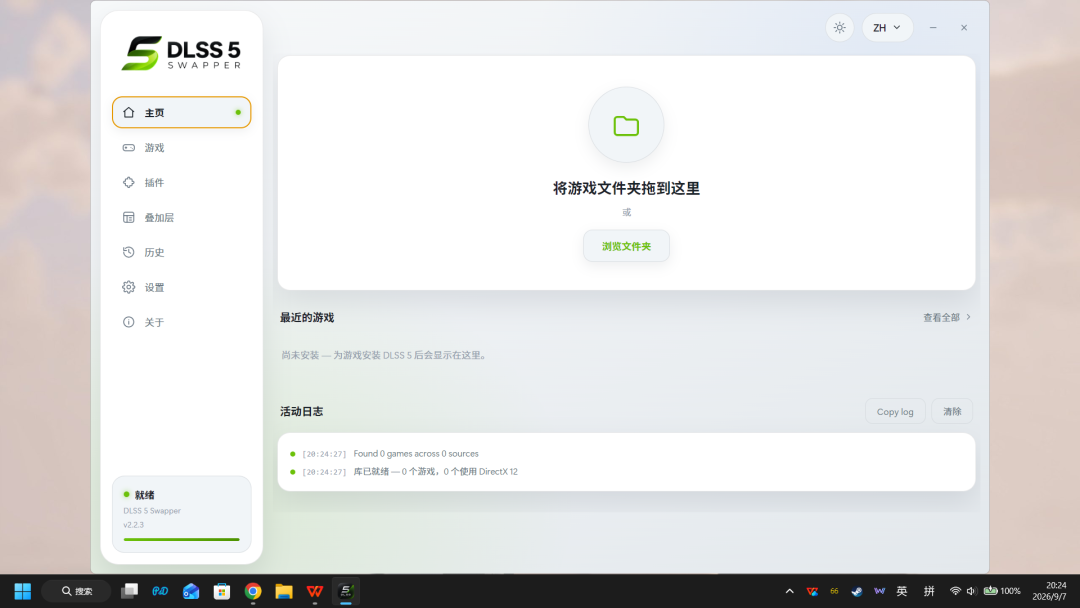Viewport: 1080px width, 608px height.
Task: Click the green progress bar under v2.2.3
Action: click(181, 540)
